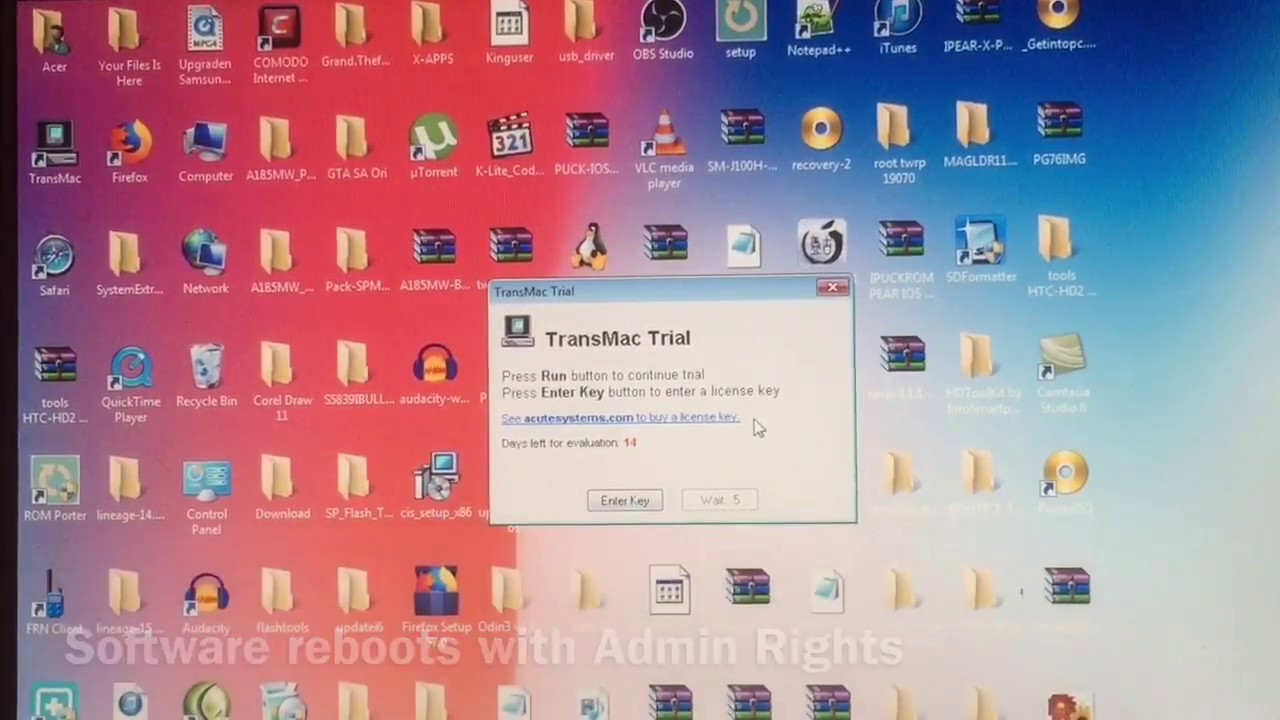
Task: Open the Recycle Bin
Action: [206, 377]
